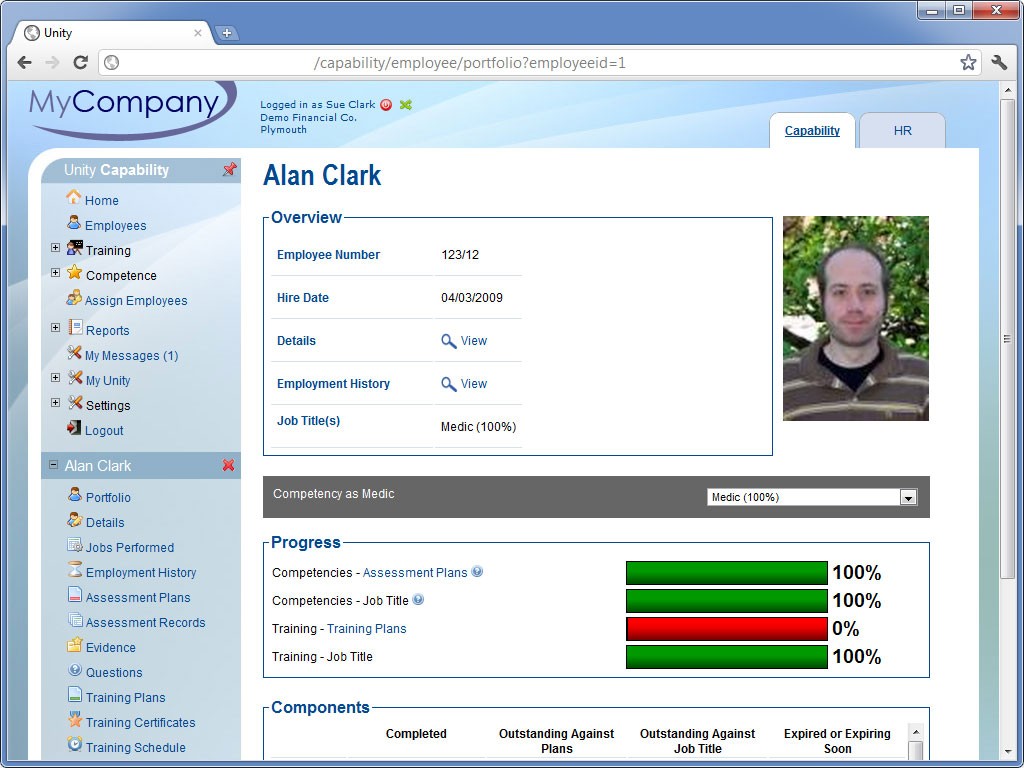Viewport: 1024px width, 768px height.
Task: Bookmark page with the star icon
Action: tap(968, 63)
